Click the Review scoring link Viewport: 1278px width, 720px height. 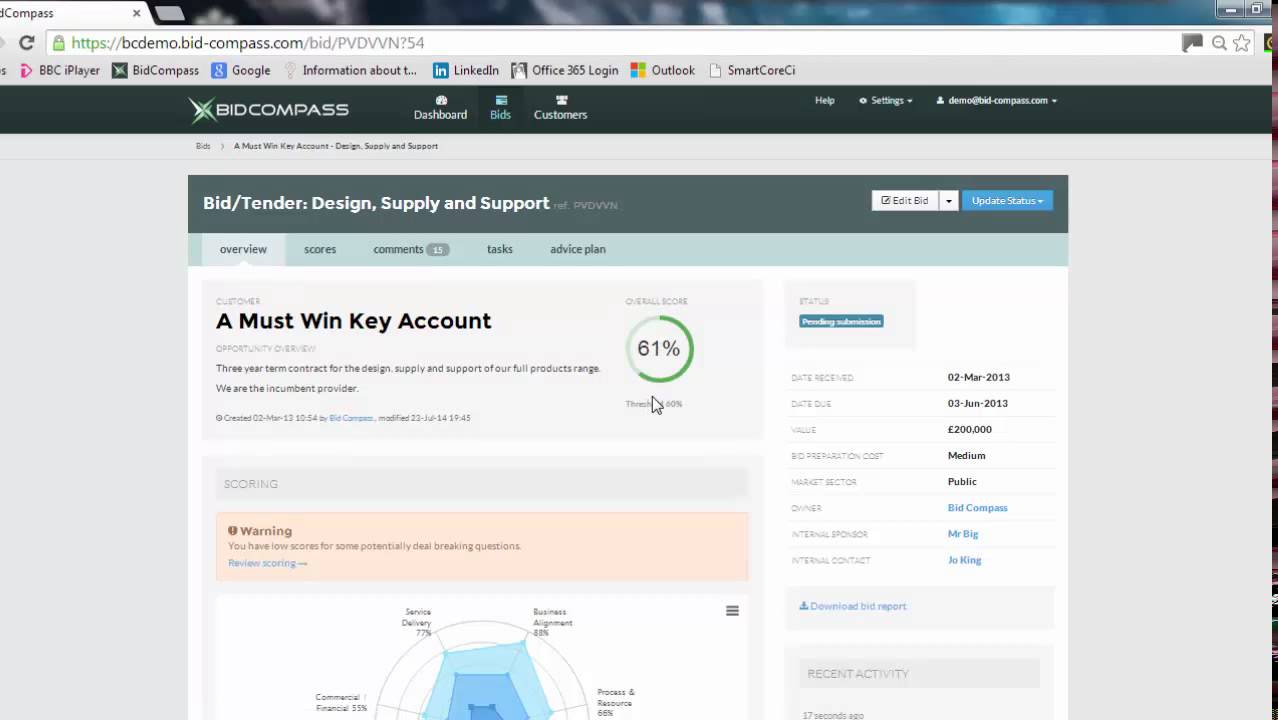[268, 563]
